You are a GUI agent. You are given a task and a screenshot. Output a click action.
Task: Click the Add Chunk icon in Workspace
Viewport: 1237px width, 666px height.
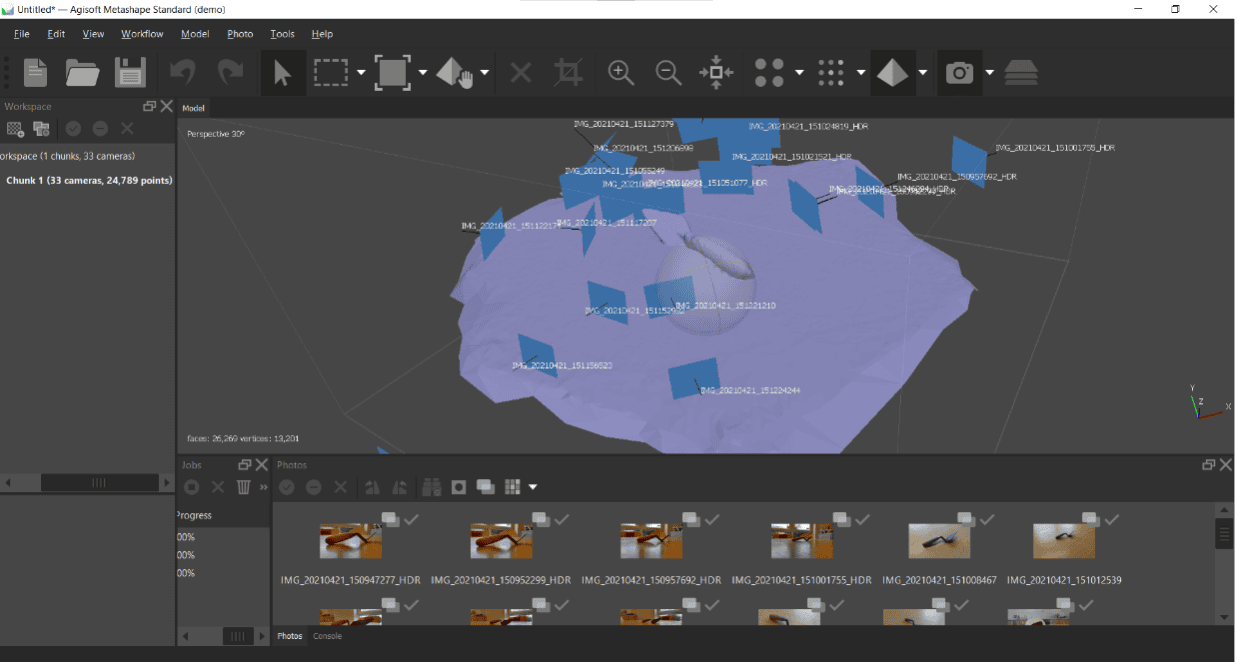coord(15,128)
